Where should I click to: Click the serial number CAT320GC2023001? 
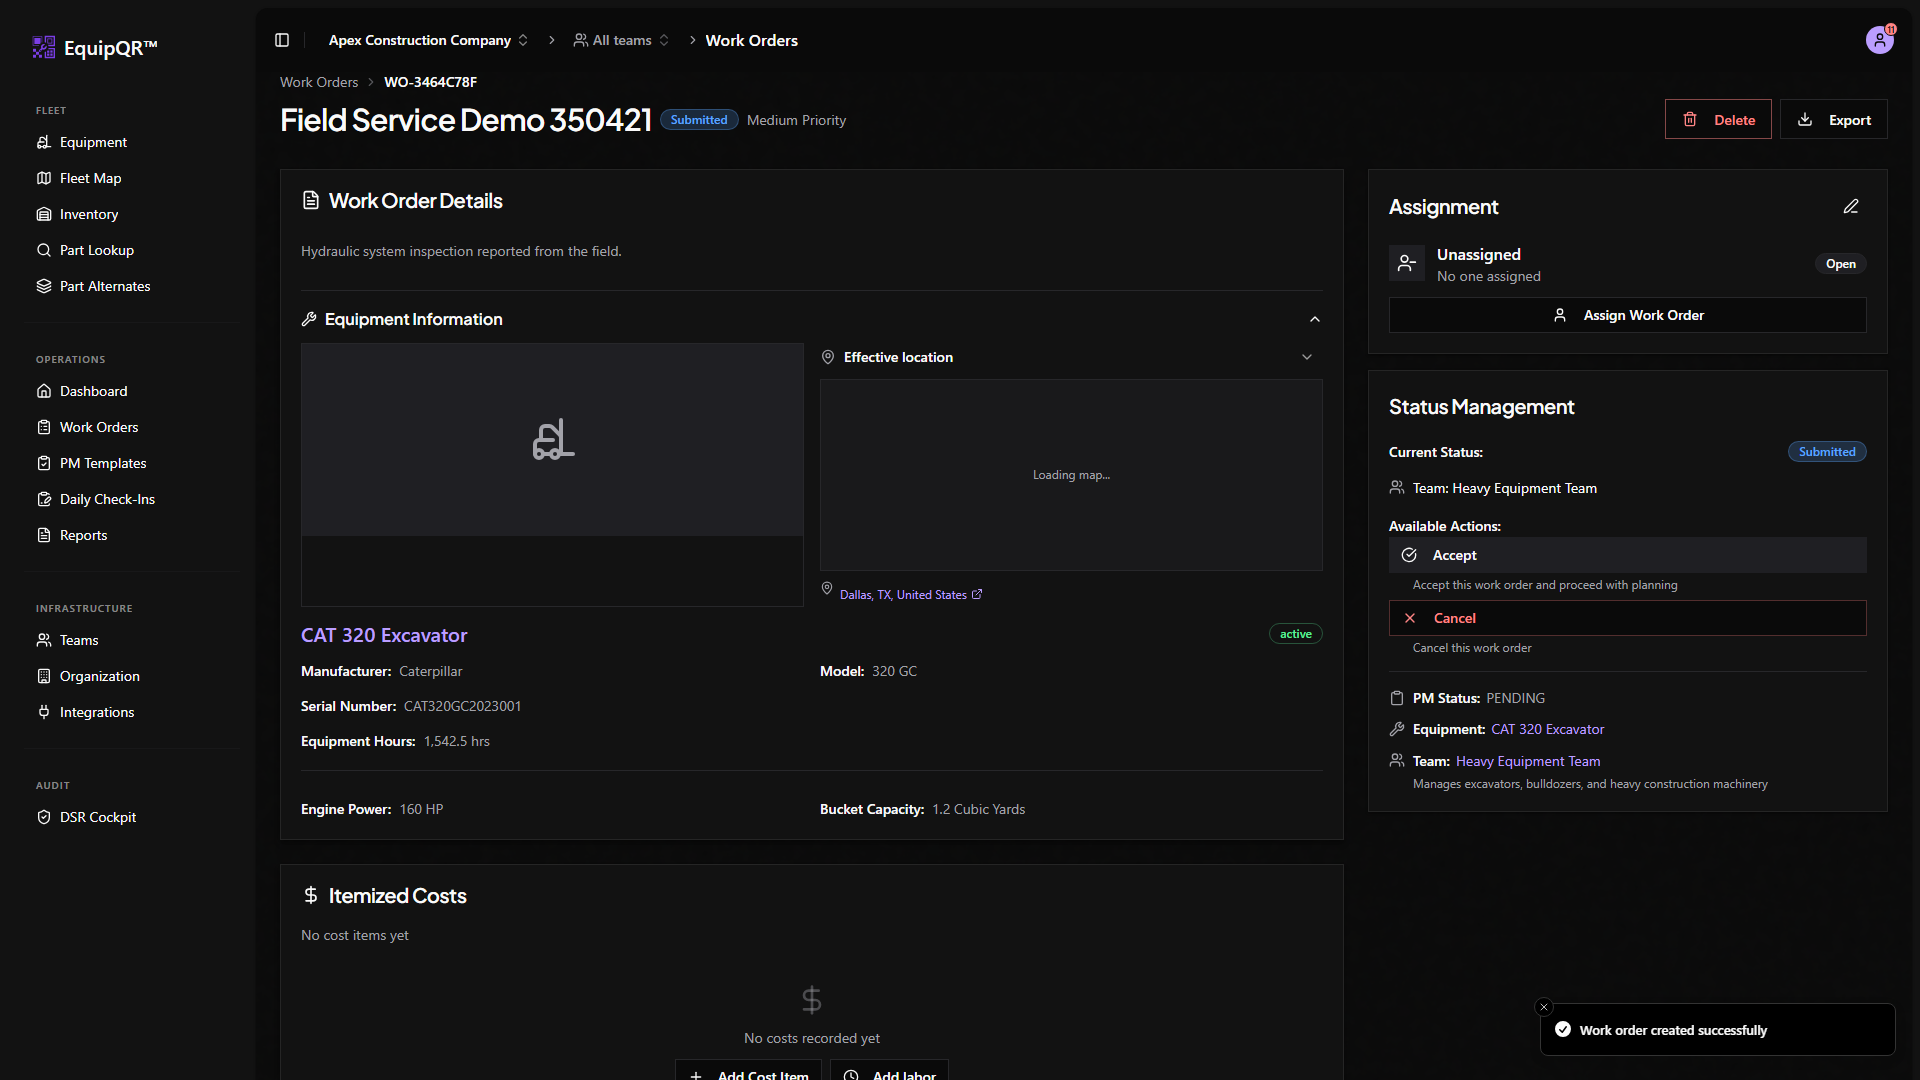coord(462,706)
